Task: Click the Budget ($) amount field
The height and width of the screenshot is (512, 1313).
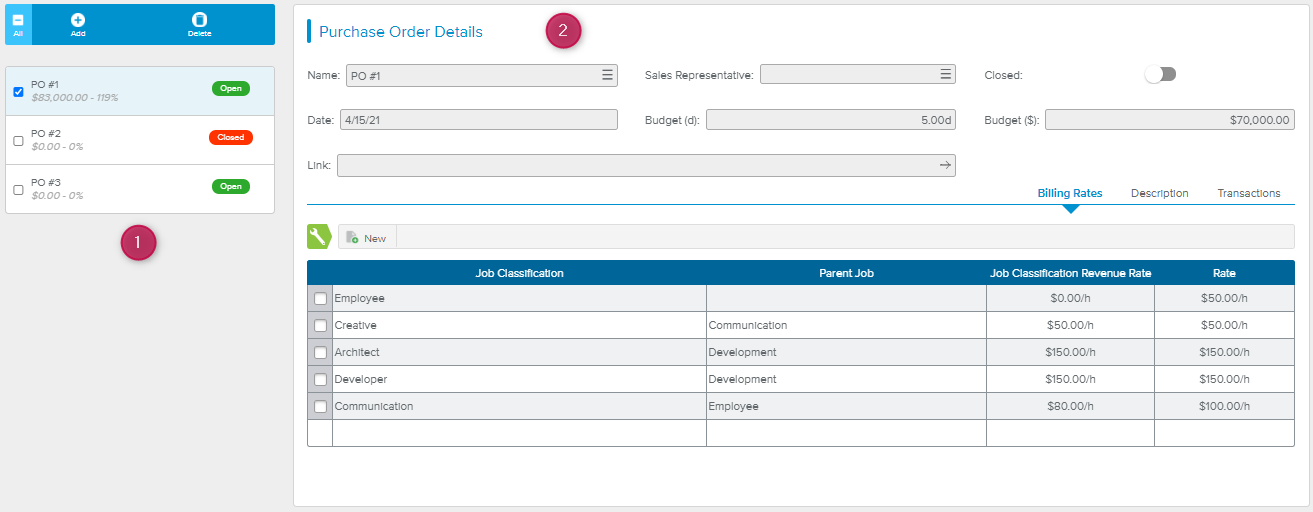Action: pyautogui.click(x=1169, y=120)
